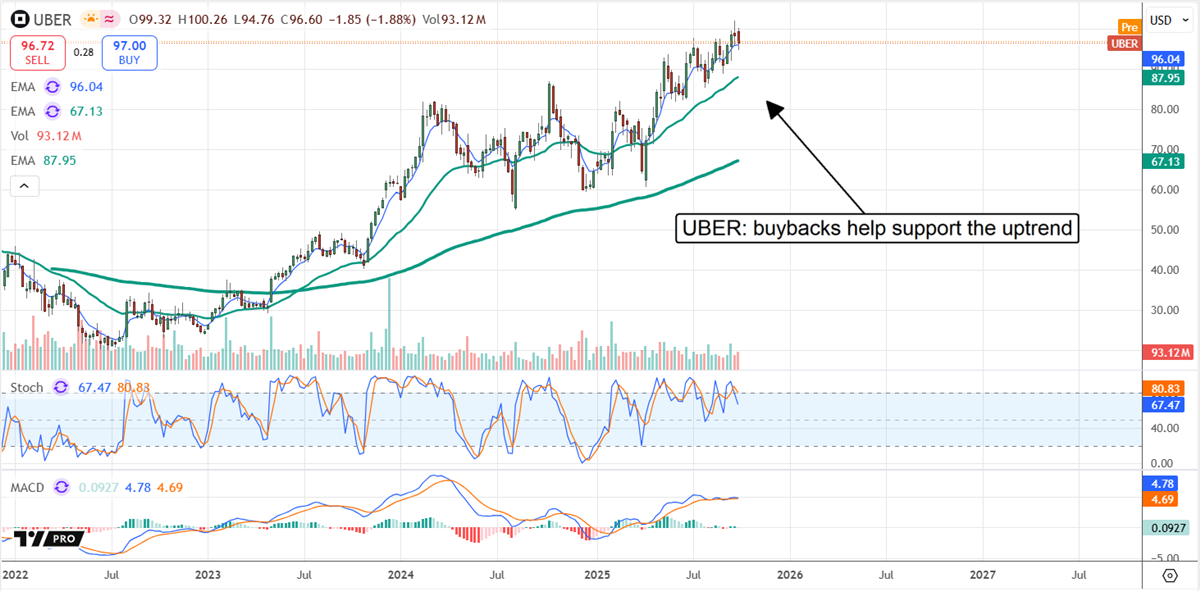Click the red UBER label on the price axis
1200x591 pixels.
1125,44
